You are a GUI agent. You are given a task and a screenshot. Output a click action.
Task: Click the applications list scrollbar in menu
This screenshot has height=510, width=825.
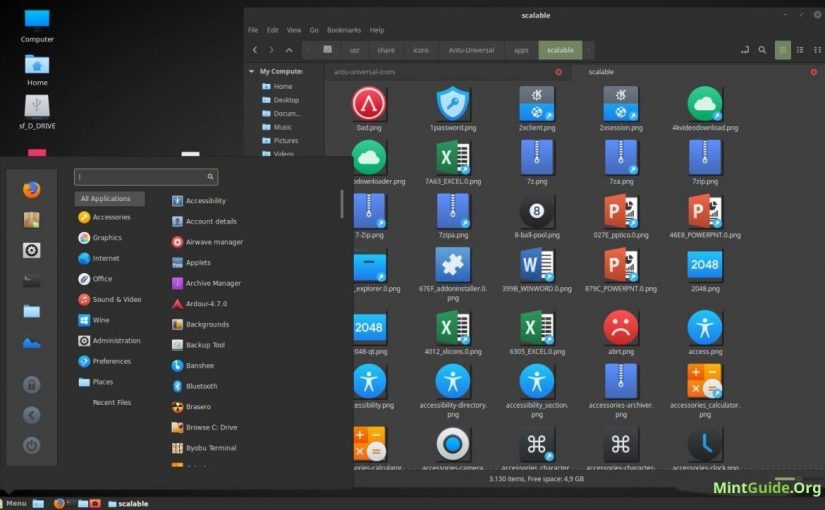click(x=342, y=204)
